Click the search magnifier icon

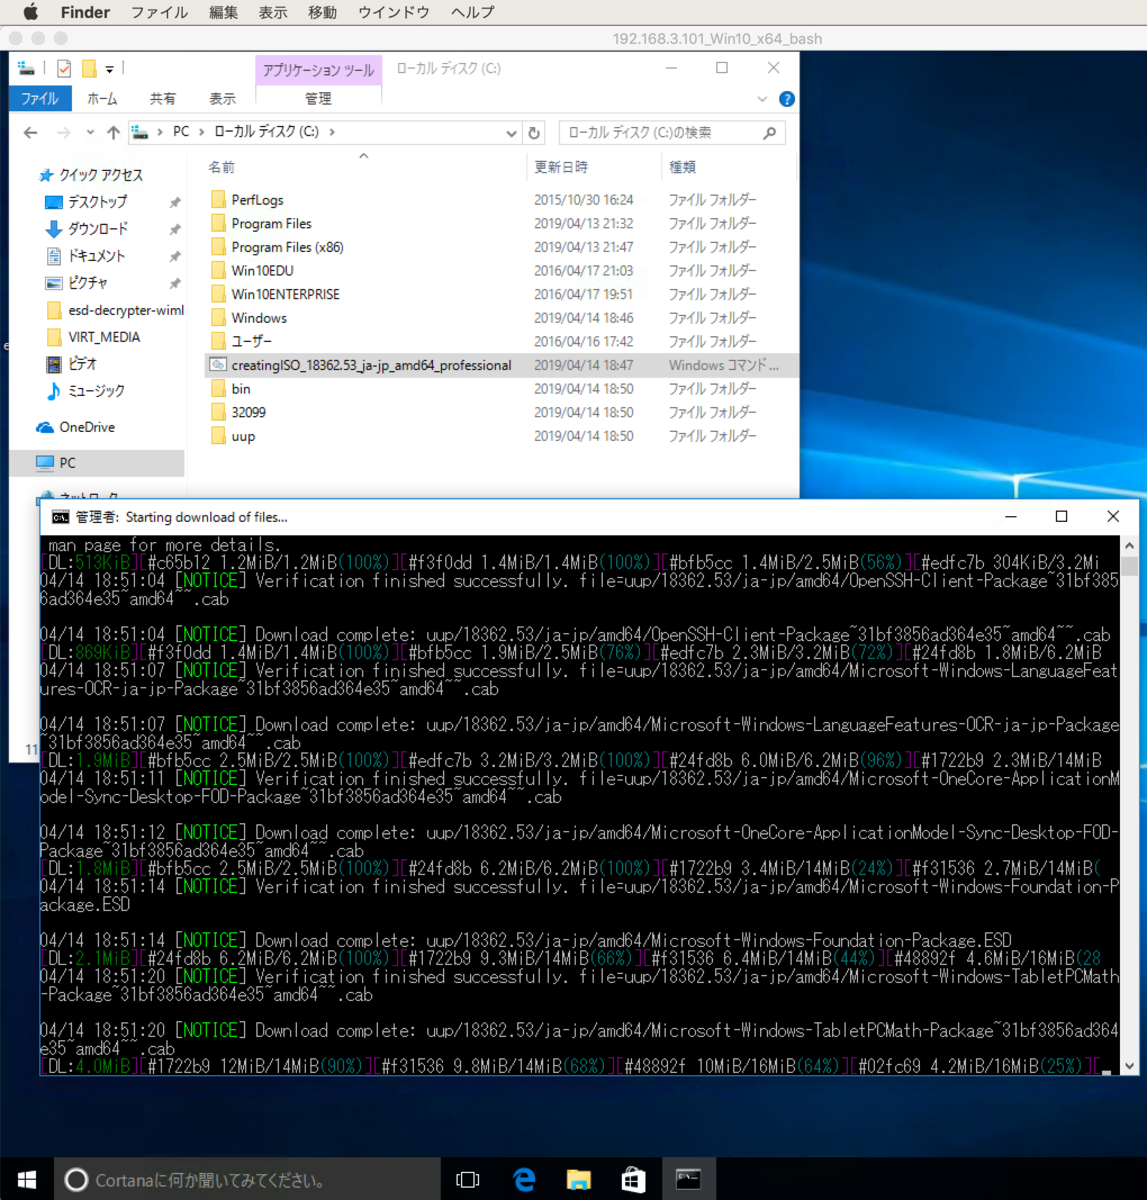(769, 133)
